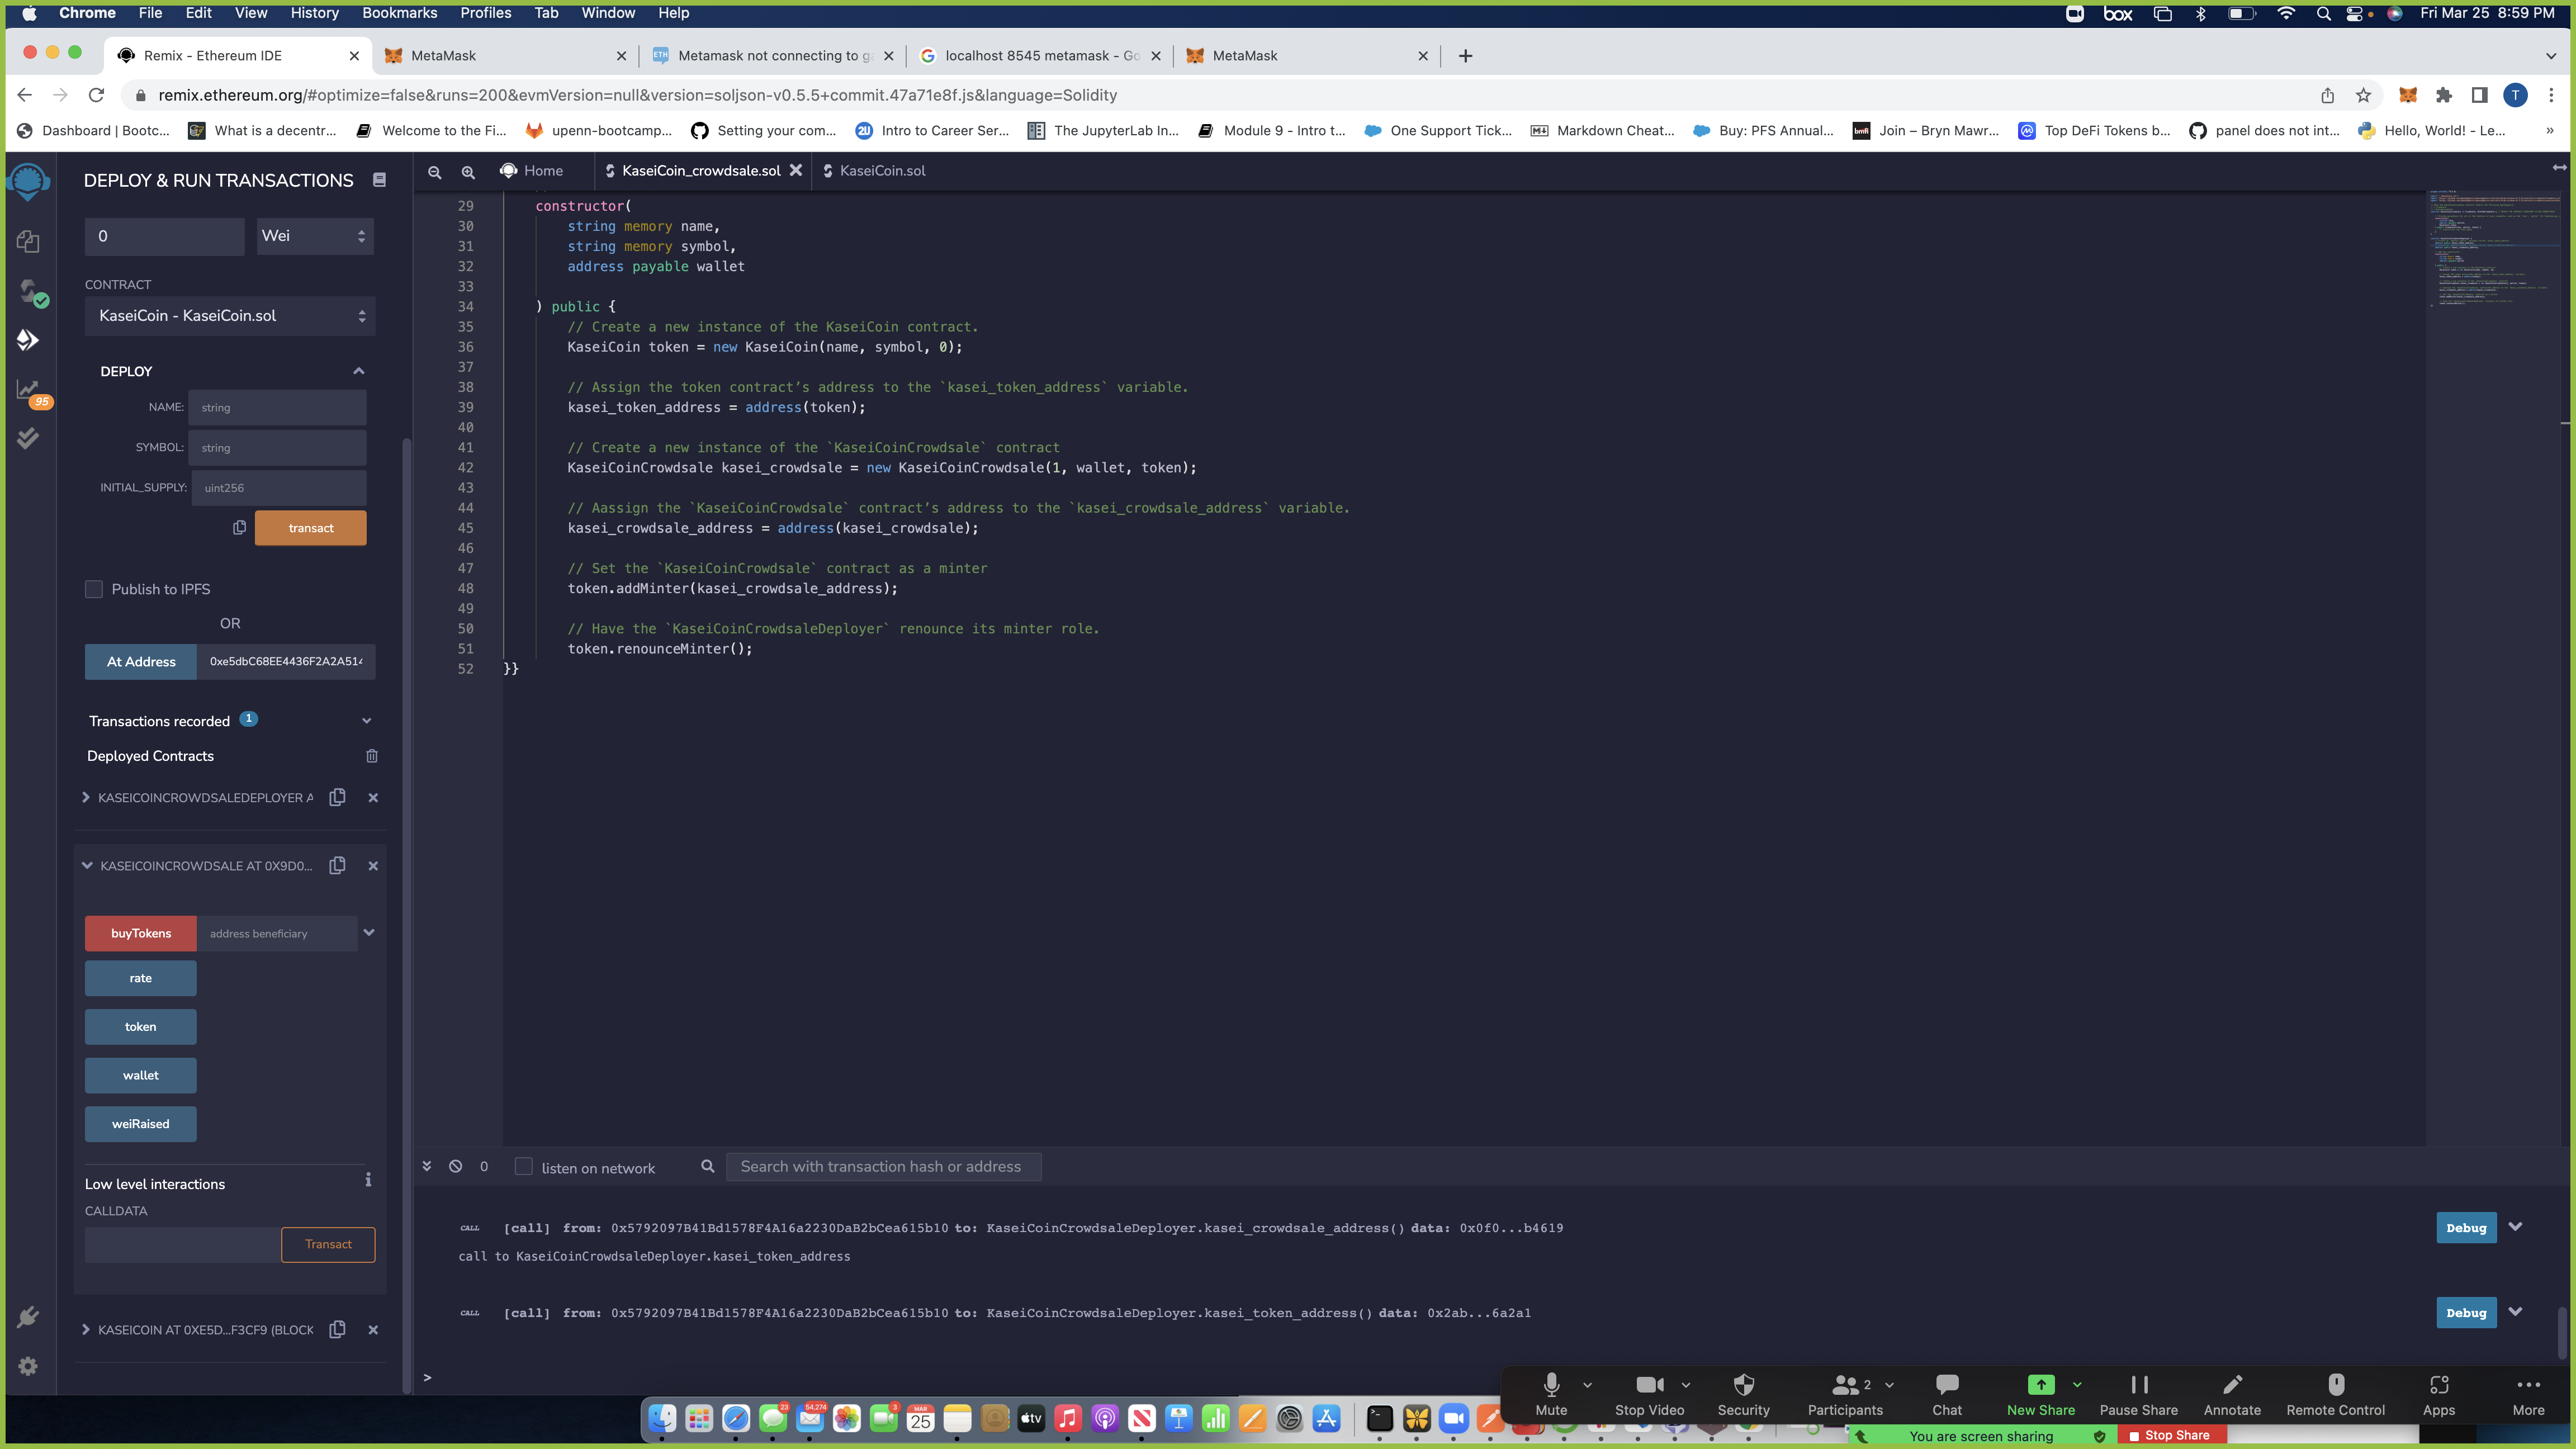Open the 'Metamask not connecting' browser tab
Image resolution: width=2576 pixels, height=1449 pixels.
772,56
